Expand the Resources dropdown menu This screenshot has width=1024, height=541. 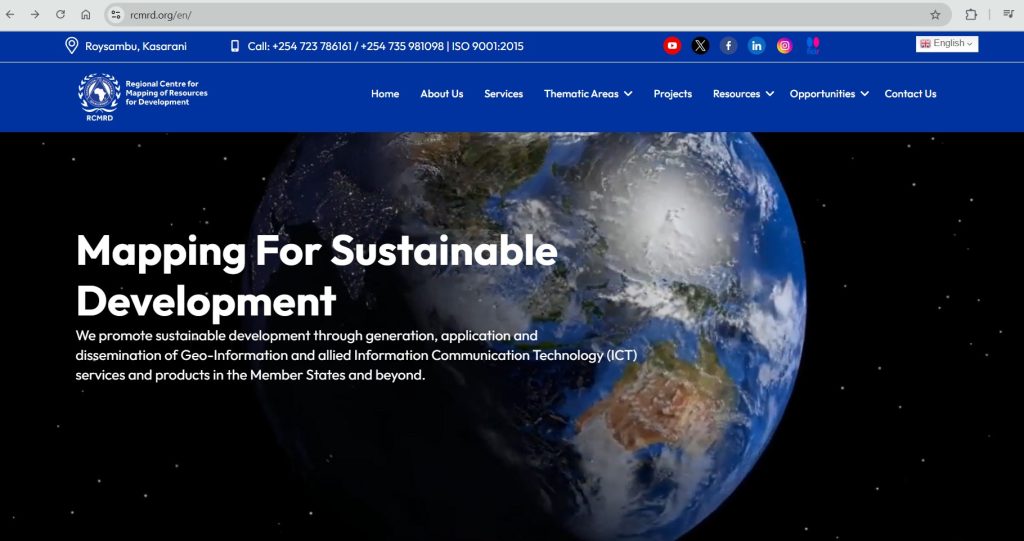click(743, 94)
